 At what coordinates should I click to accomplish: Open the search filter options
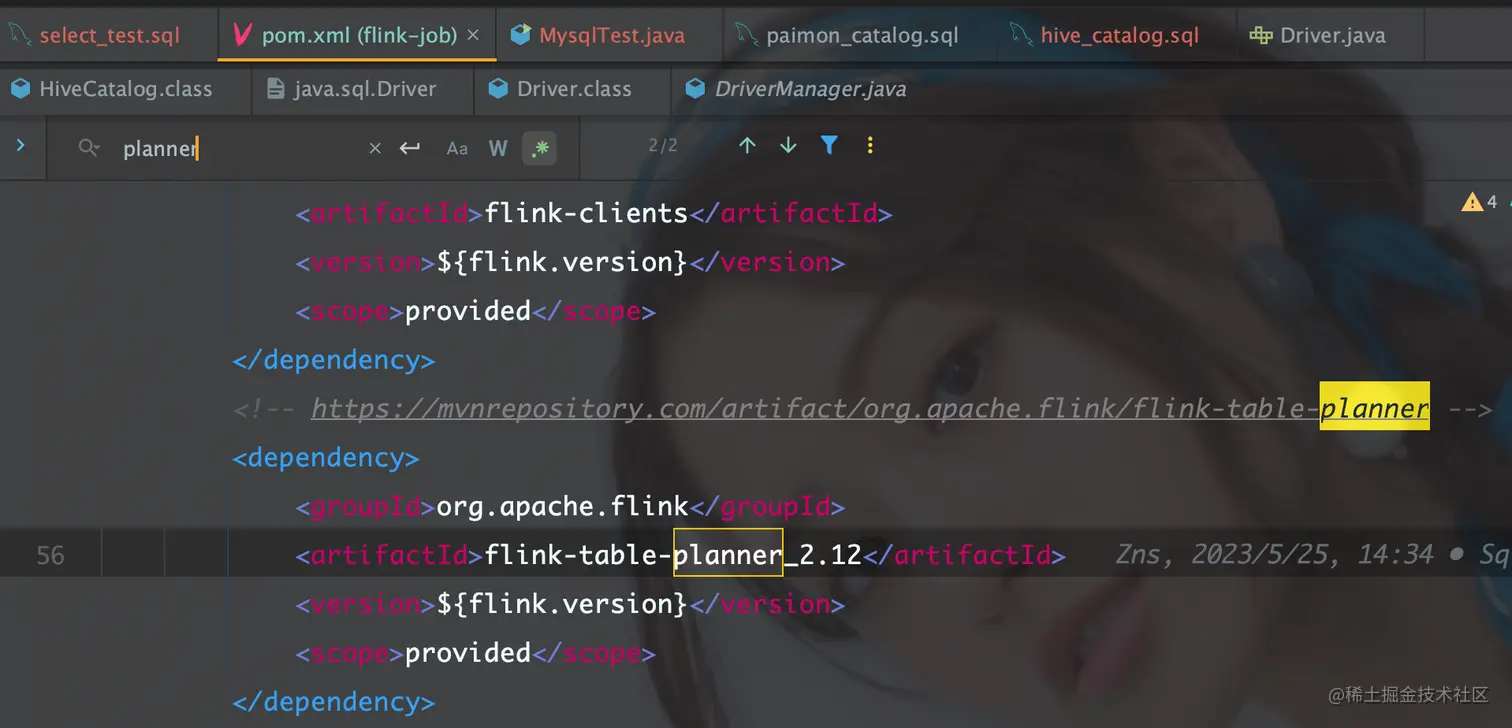click(829, 146)
